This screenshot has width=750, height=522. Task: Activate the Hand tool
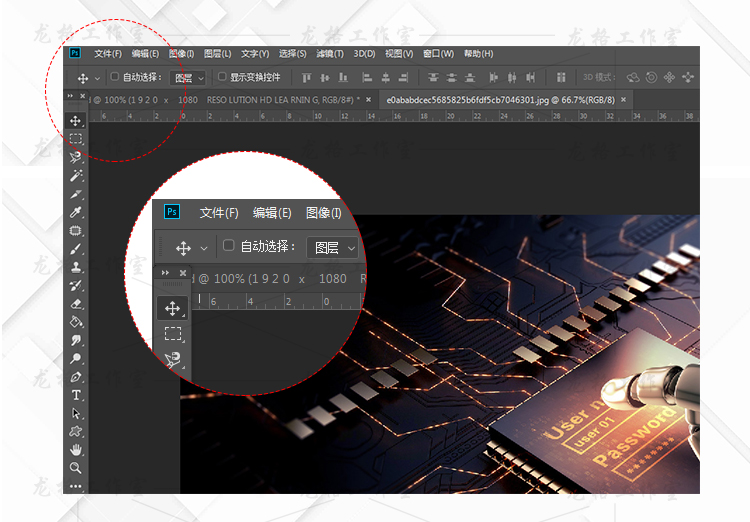tap(75, 450)
